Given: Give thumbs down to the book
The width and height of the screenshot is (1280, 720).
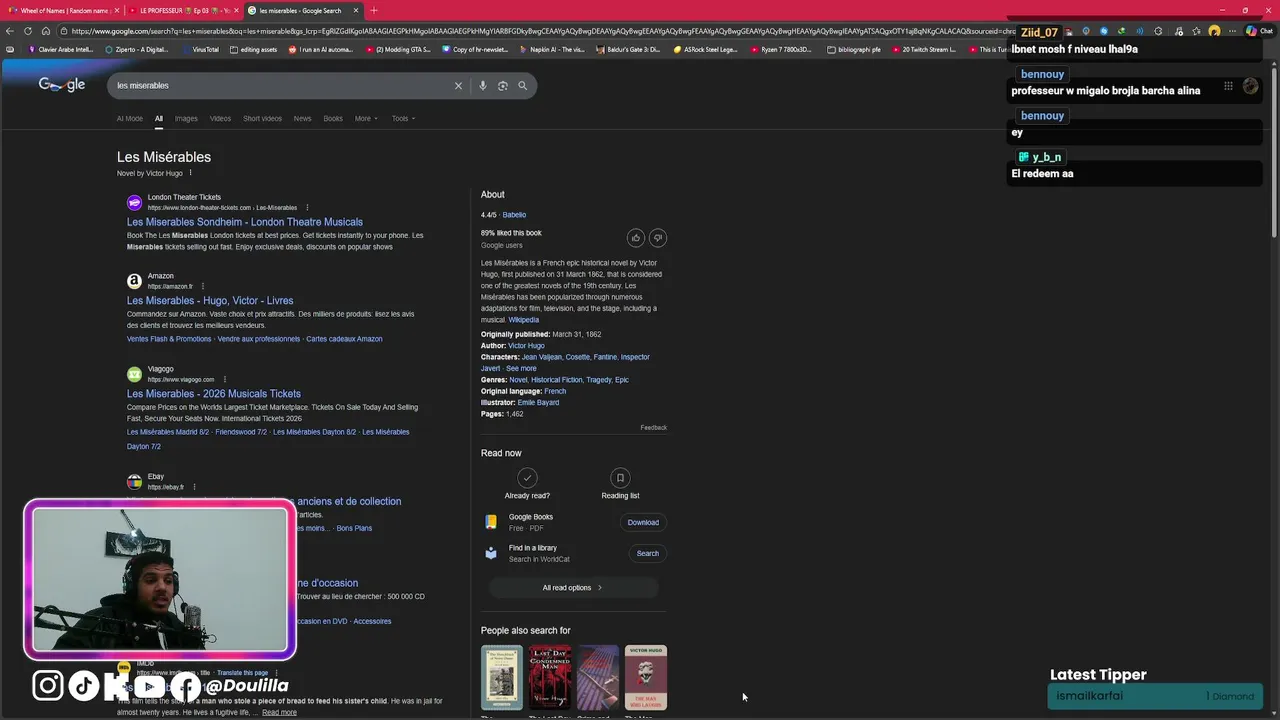Looking at the screenshot, I should (x=657, y=238).
